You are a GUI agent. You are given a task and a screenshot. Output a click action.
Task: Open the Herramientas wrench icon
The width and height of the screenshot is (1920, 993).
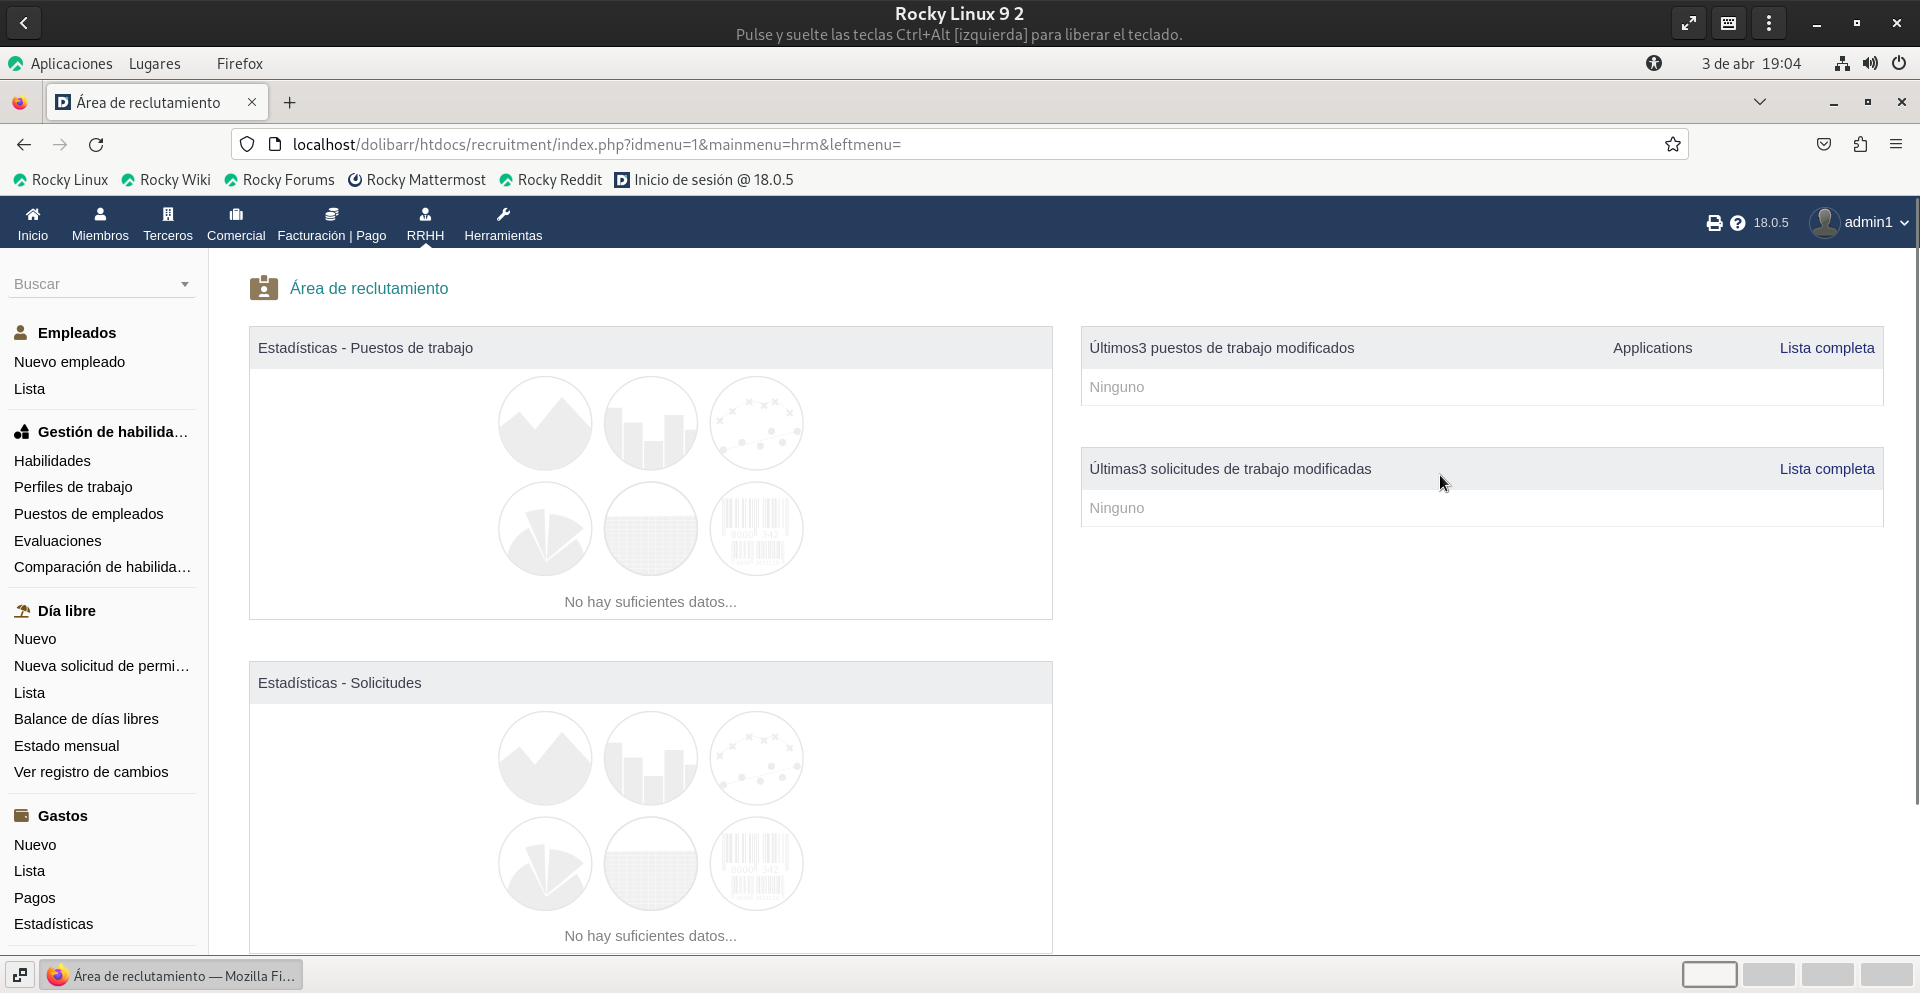tap(503, 214)
